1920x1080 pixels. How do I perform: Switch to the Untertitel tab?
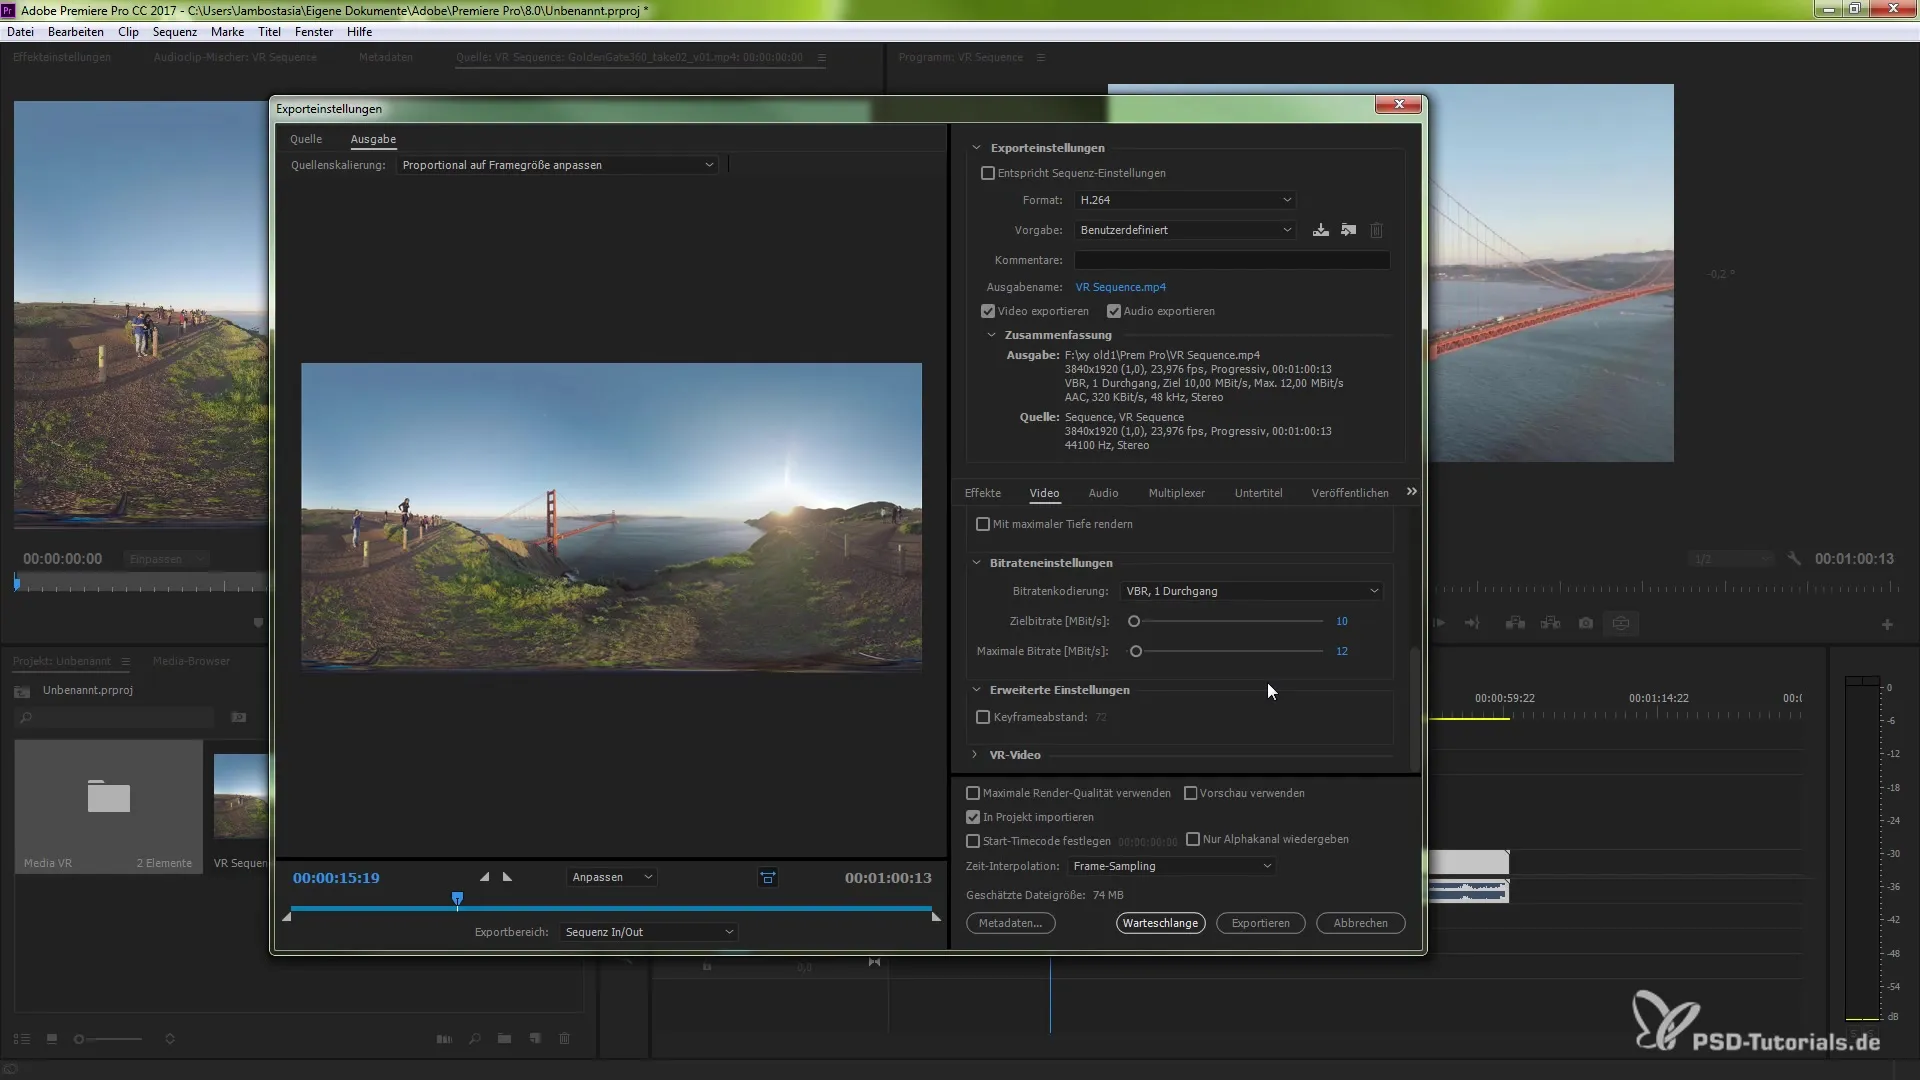pos(1258,493)
